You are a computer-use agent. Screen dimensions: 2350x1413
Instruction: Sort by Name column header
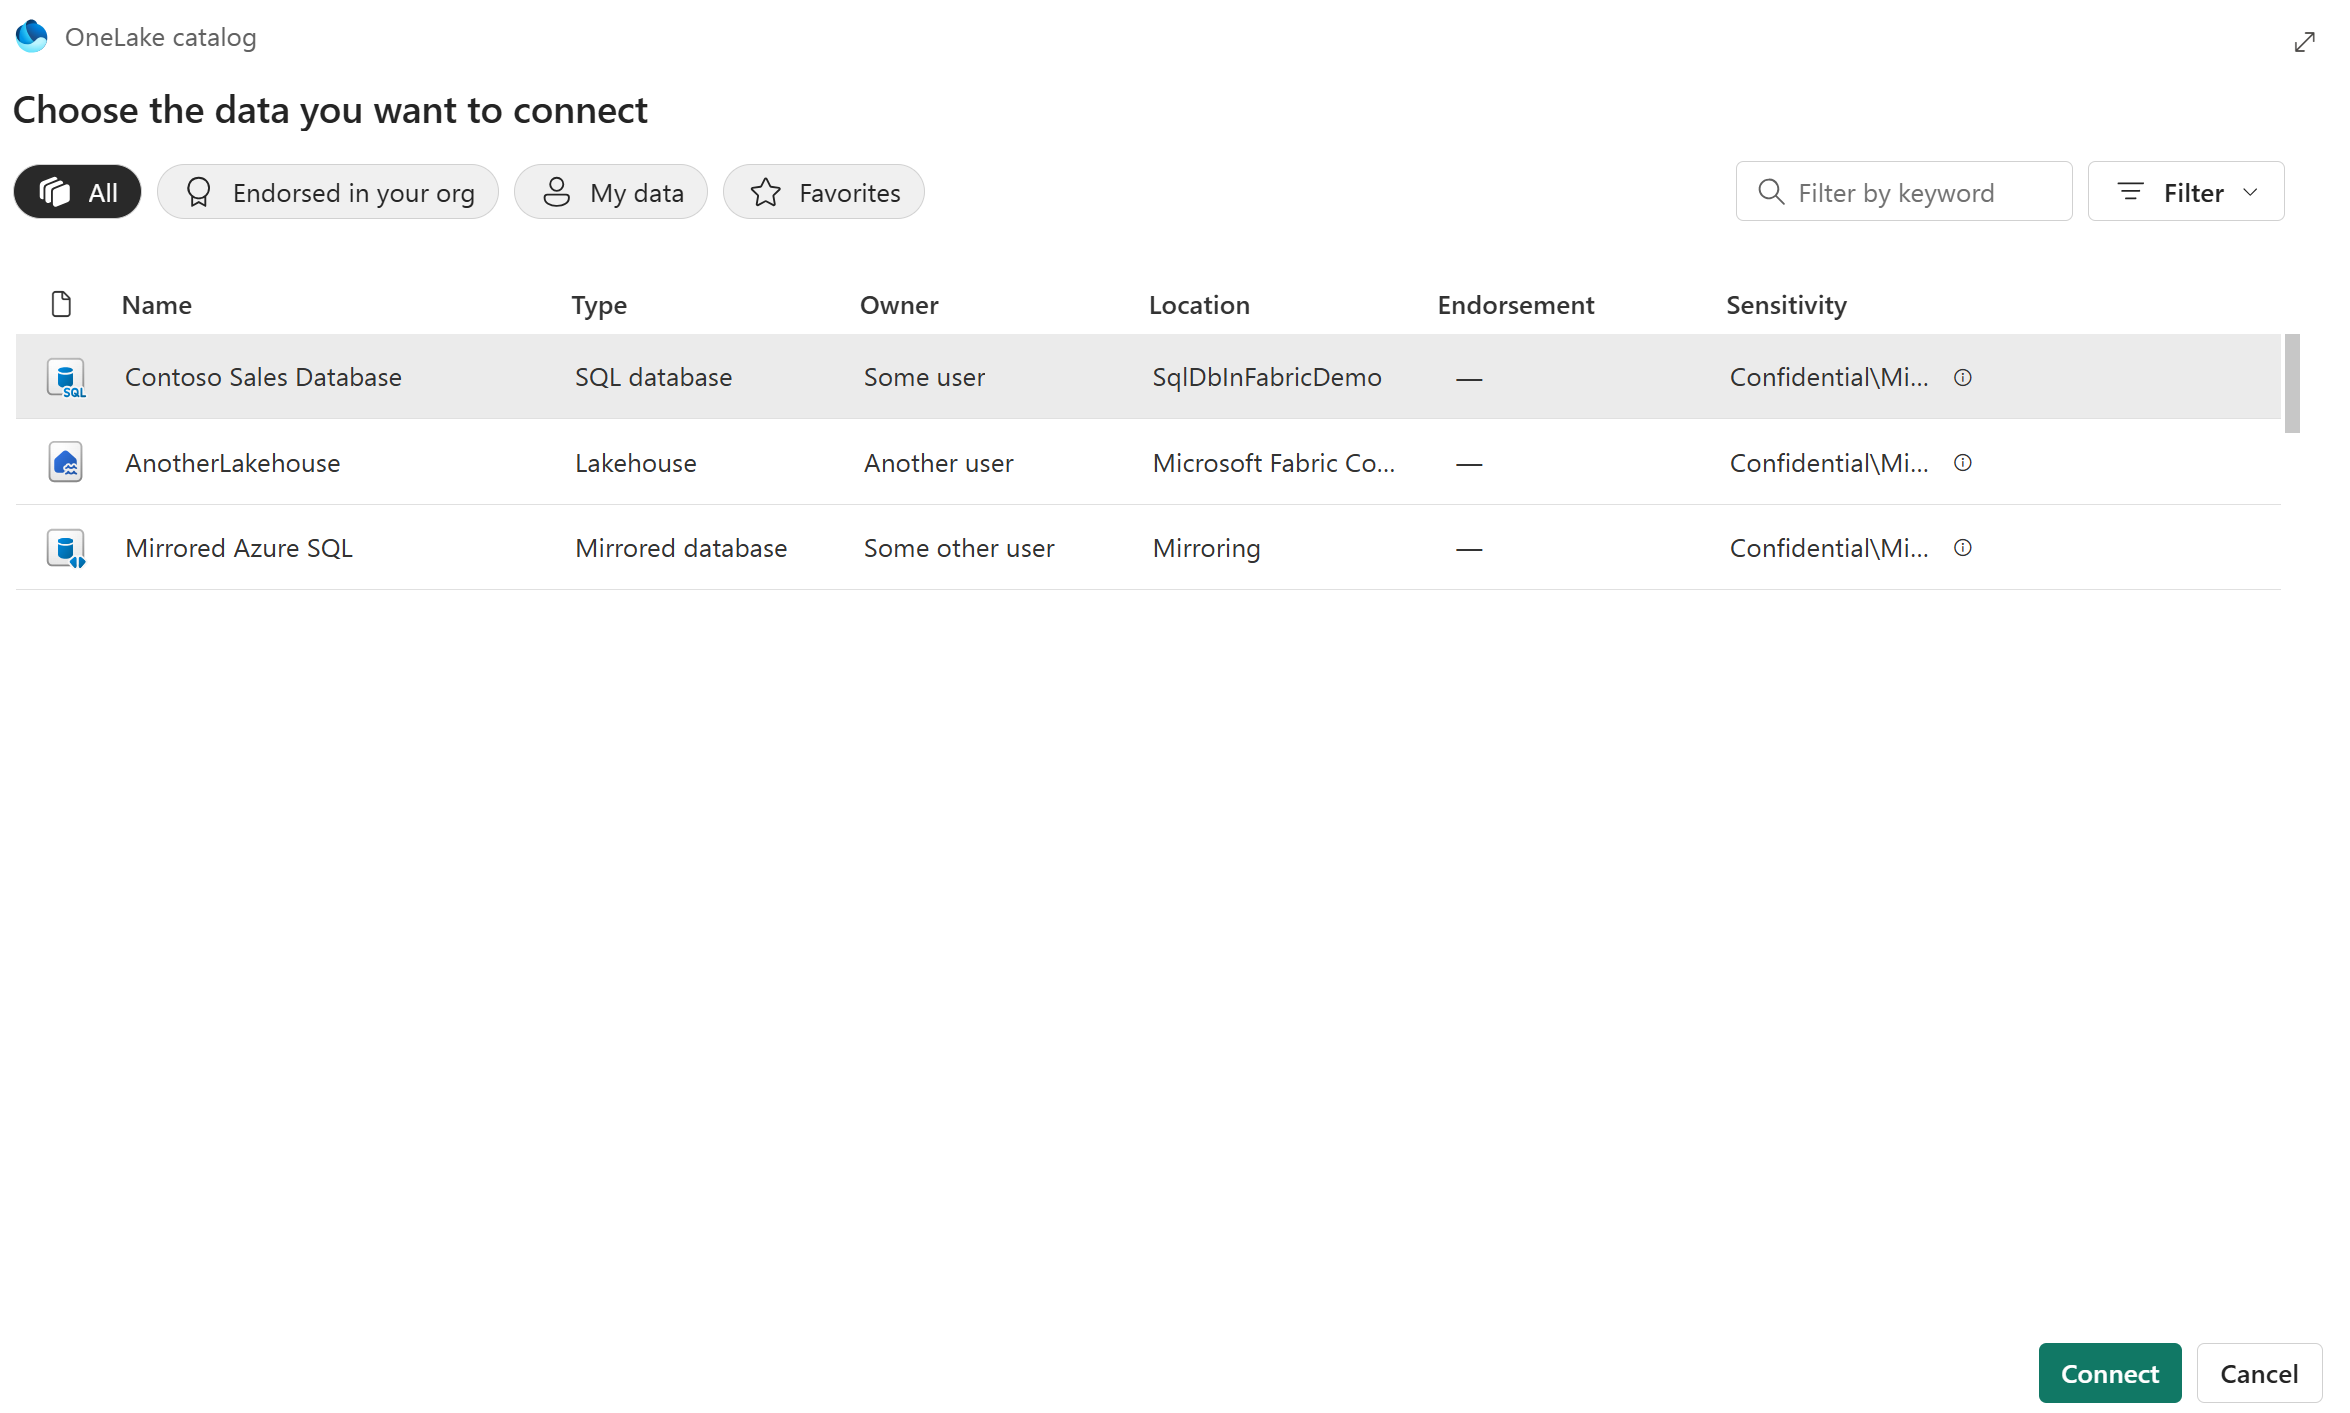coord(157,305)
